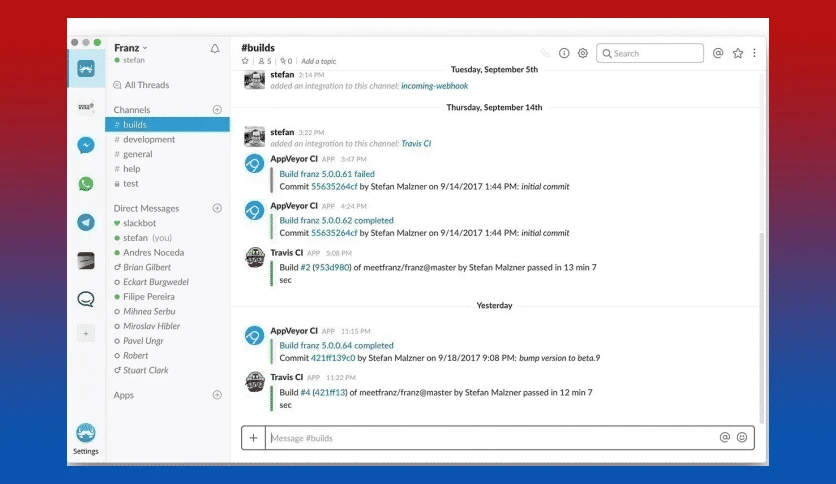Open the Channels section header
This screenshot has height=484, width=836.
132,110
